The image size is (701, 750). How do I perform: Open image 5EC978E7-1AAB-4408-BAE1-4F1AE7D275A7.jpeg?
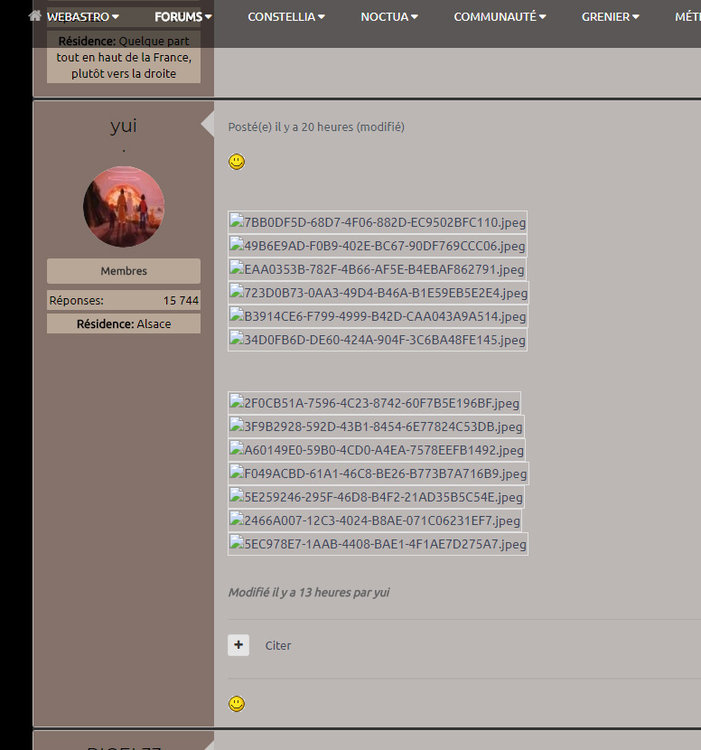click(x=378, y=544)
